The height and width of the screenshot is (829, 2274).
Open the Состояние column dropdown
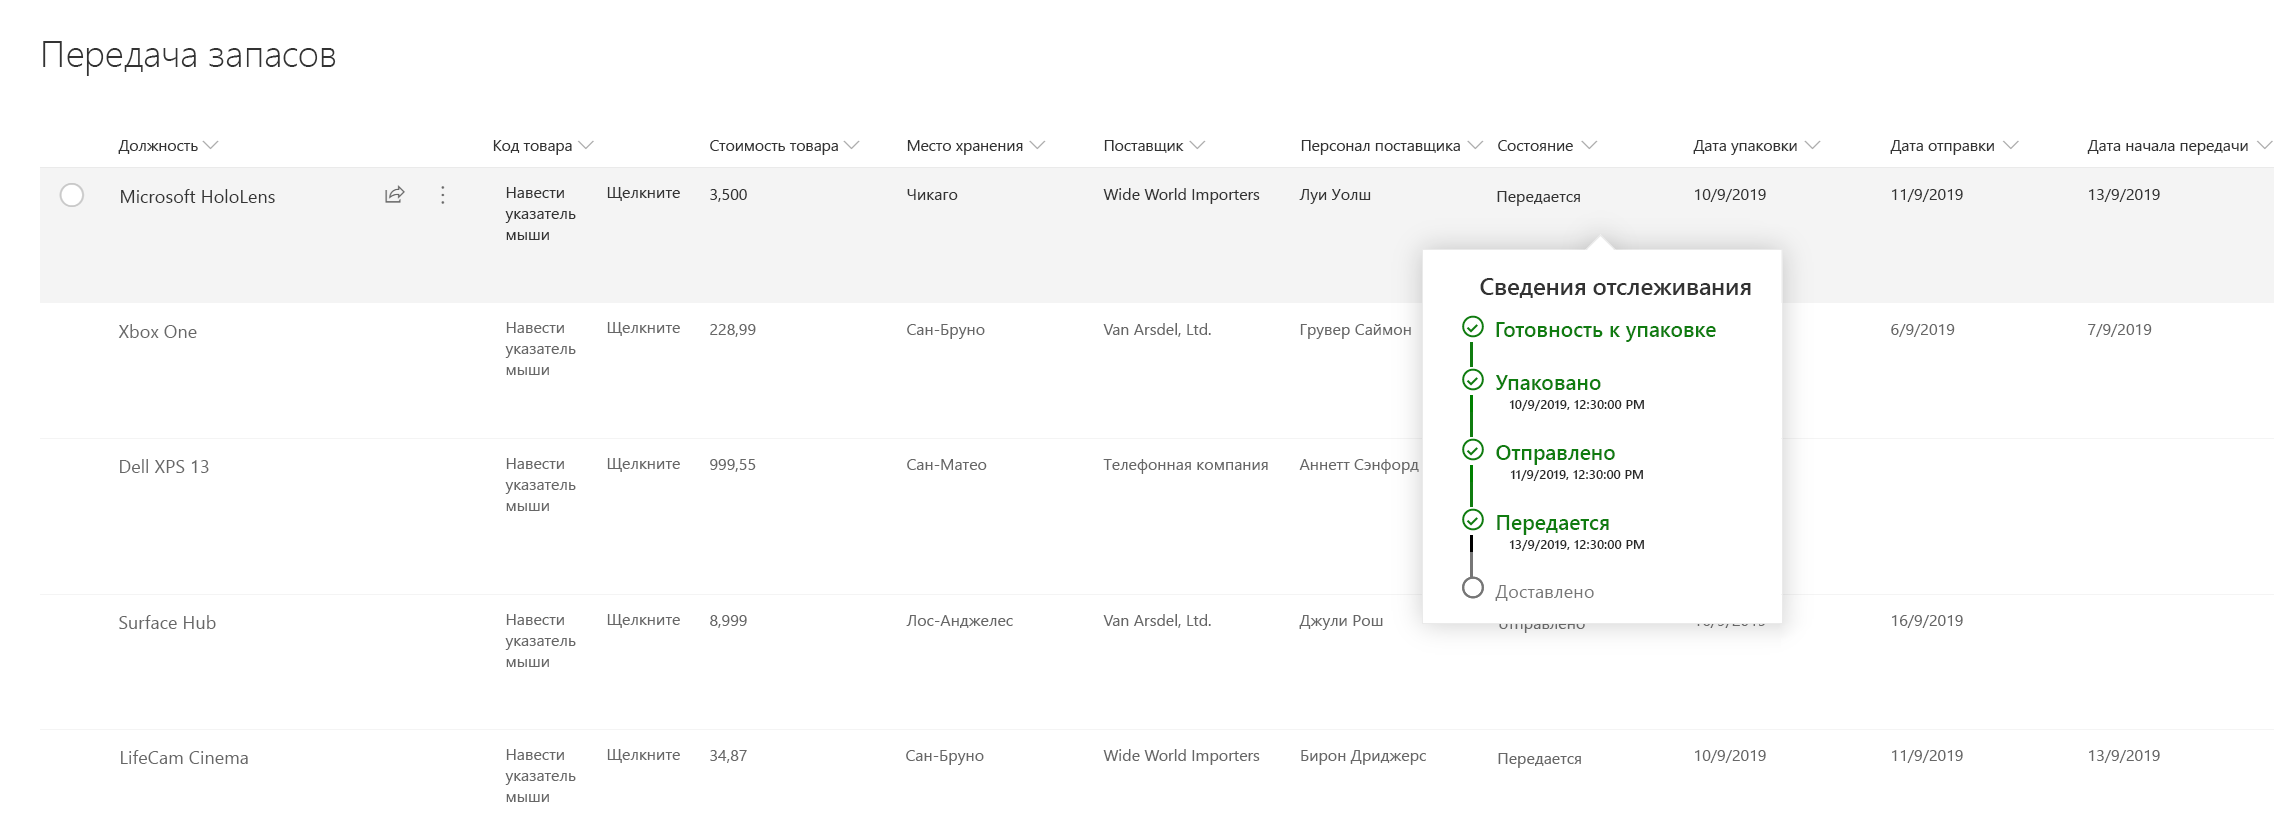pyautogui.click(x=1589, y=145)
